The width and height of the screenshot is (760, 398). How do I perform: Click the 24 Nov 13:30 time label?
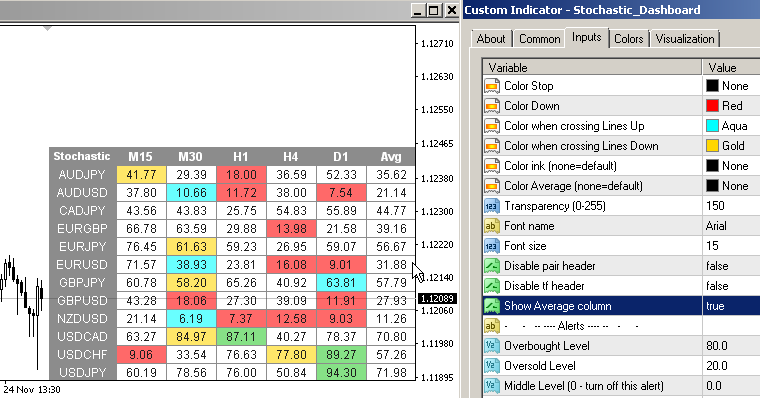click(32, 389)
